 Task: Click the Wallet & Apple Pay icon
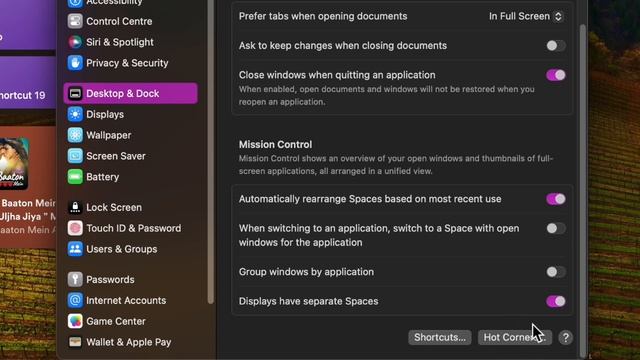[75, 342]
